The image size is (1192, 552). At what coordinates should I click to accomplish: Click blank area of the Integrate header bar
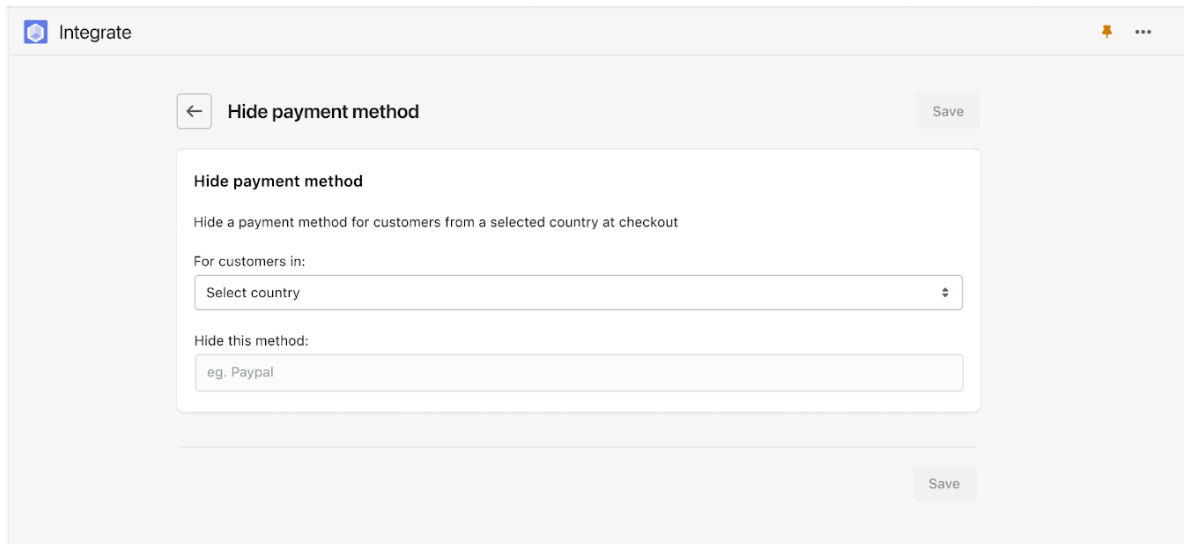point(608,33)
